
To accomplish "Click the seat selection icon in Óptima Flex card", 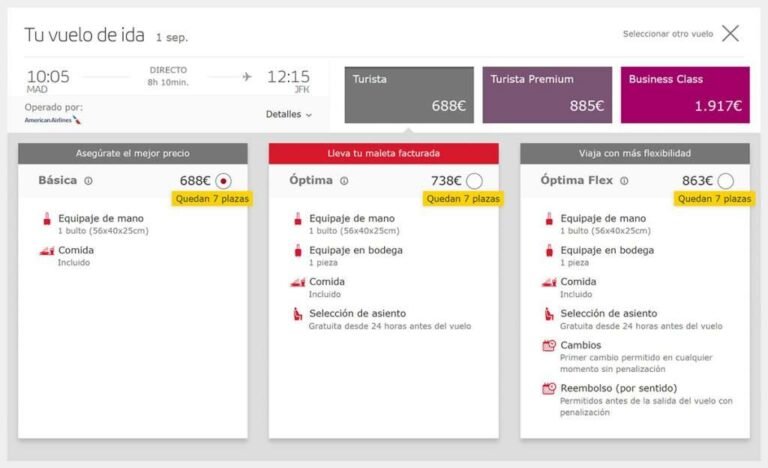I will (549, 314).
